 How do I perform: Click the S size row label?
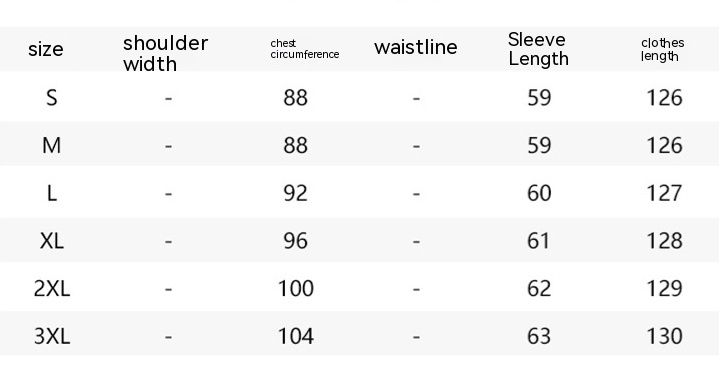[52, 98]
